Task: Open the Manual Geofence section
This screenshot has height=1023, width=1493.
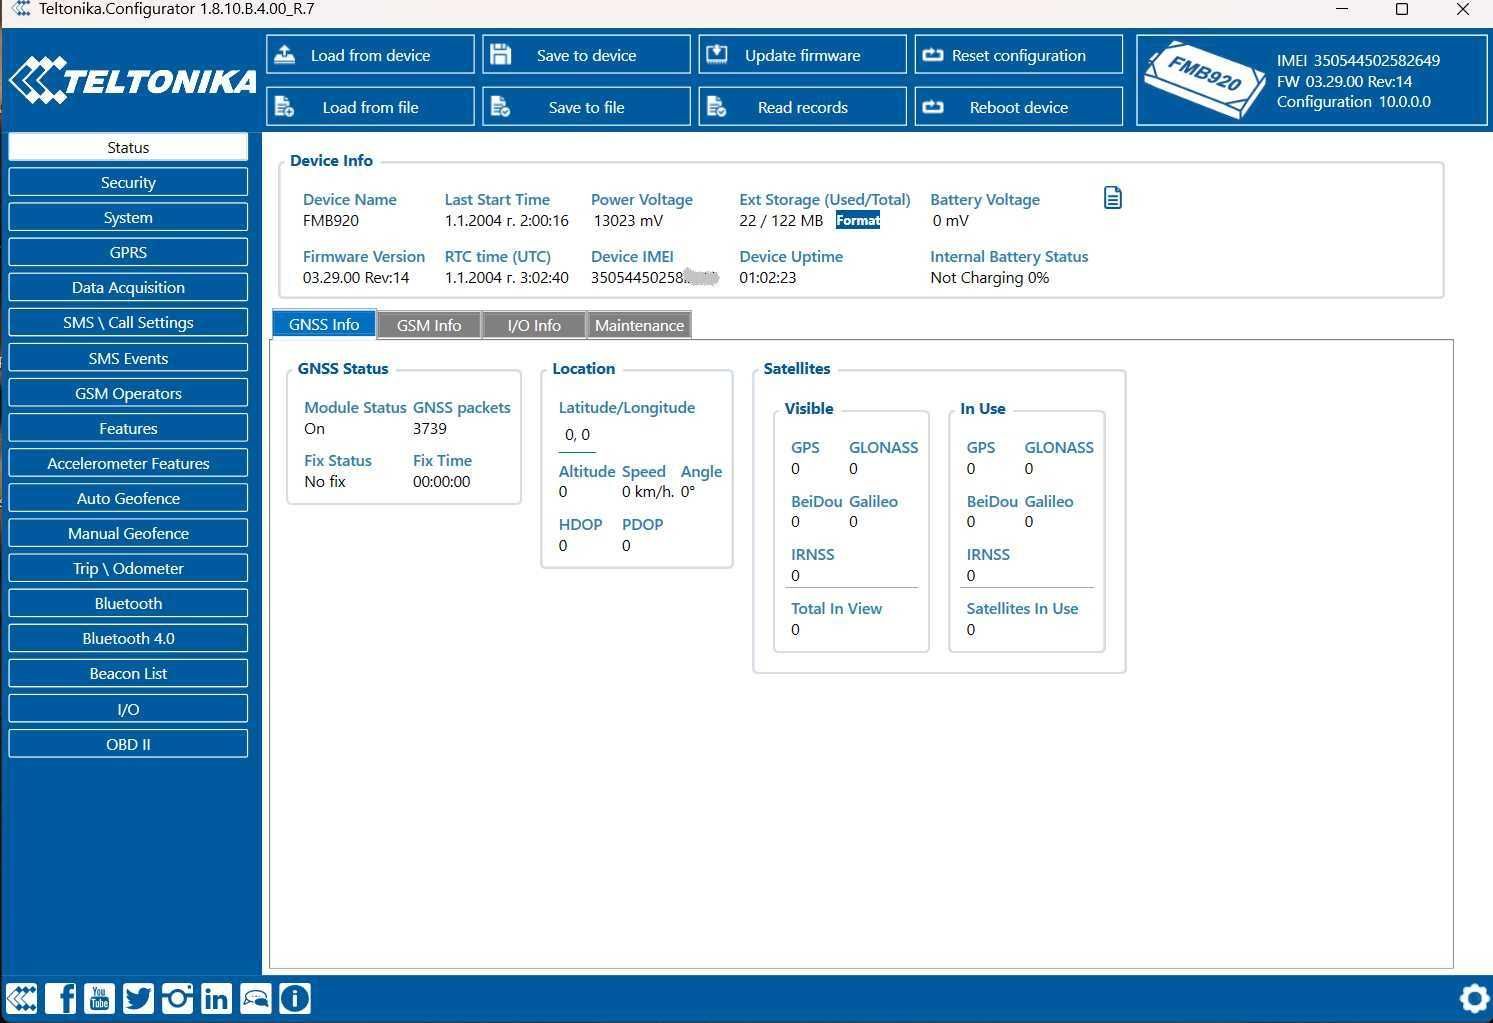Action: click(128, 533)
